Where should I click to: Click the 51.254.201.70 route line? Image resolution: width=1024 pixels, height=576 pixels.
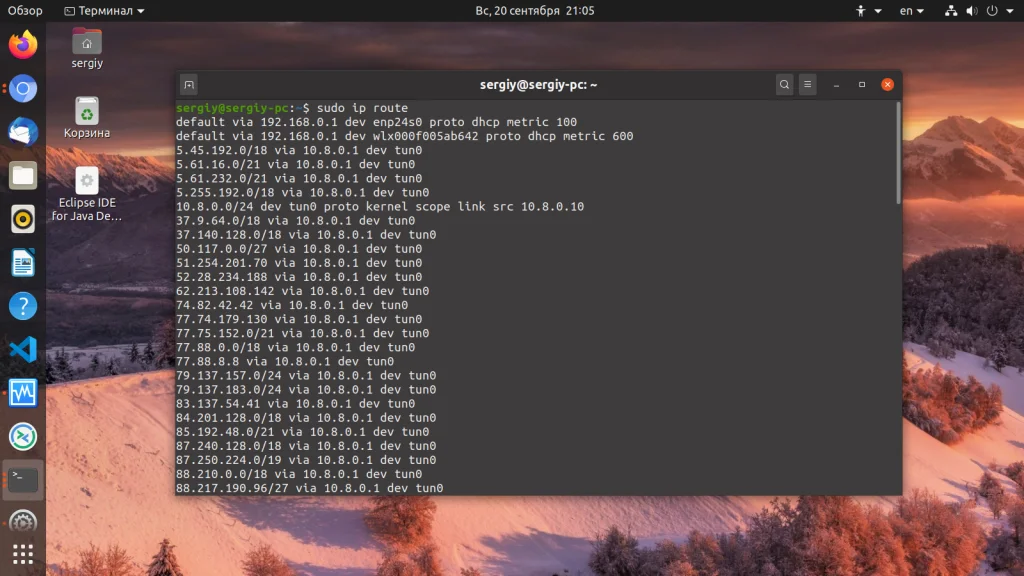tap(299, 263)
